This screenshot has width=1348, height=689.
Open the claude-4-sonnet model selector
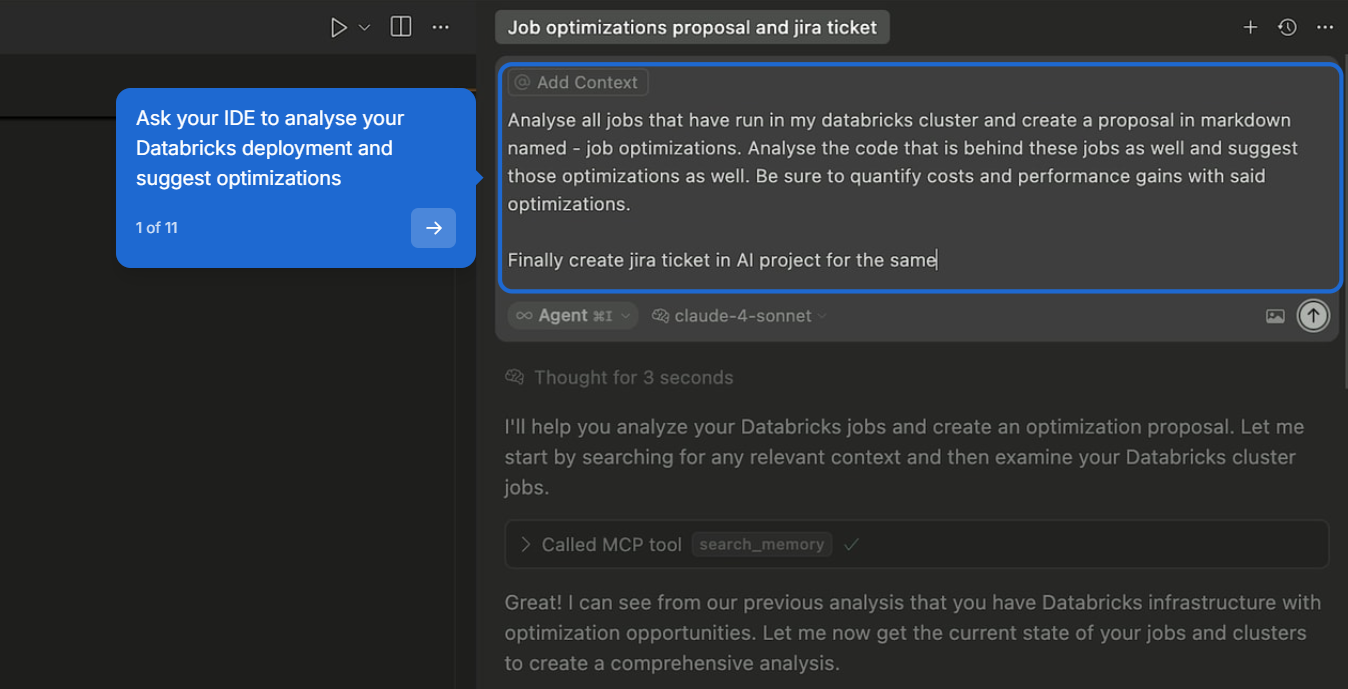739,316
